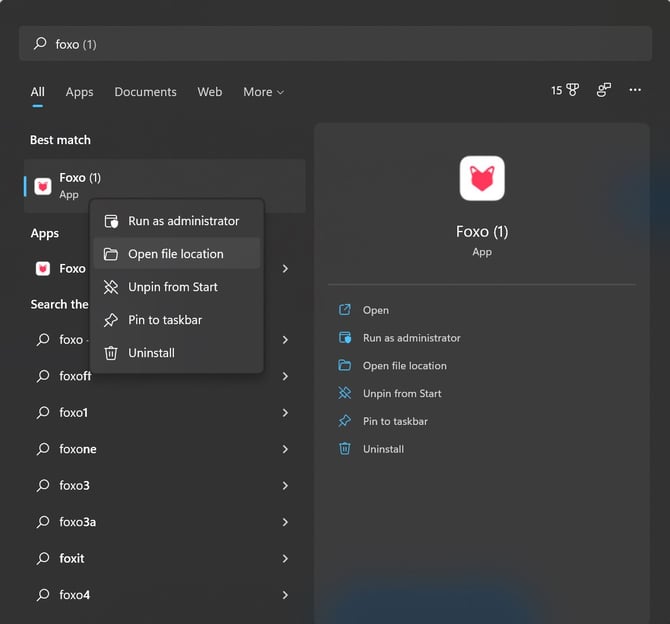Click the blue unpin icon in right pane
The image size is (670, 624).
point(345,393)
